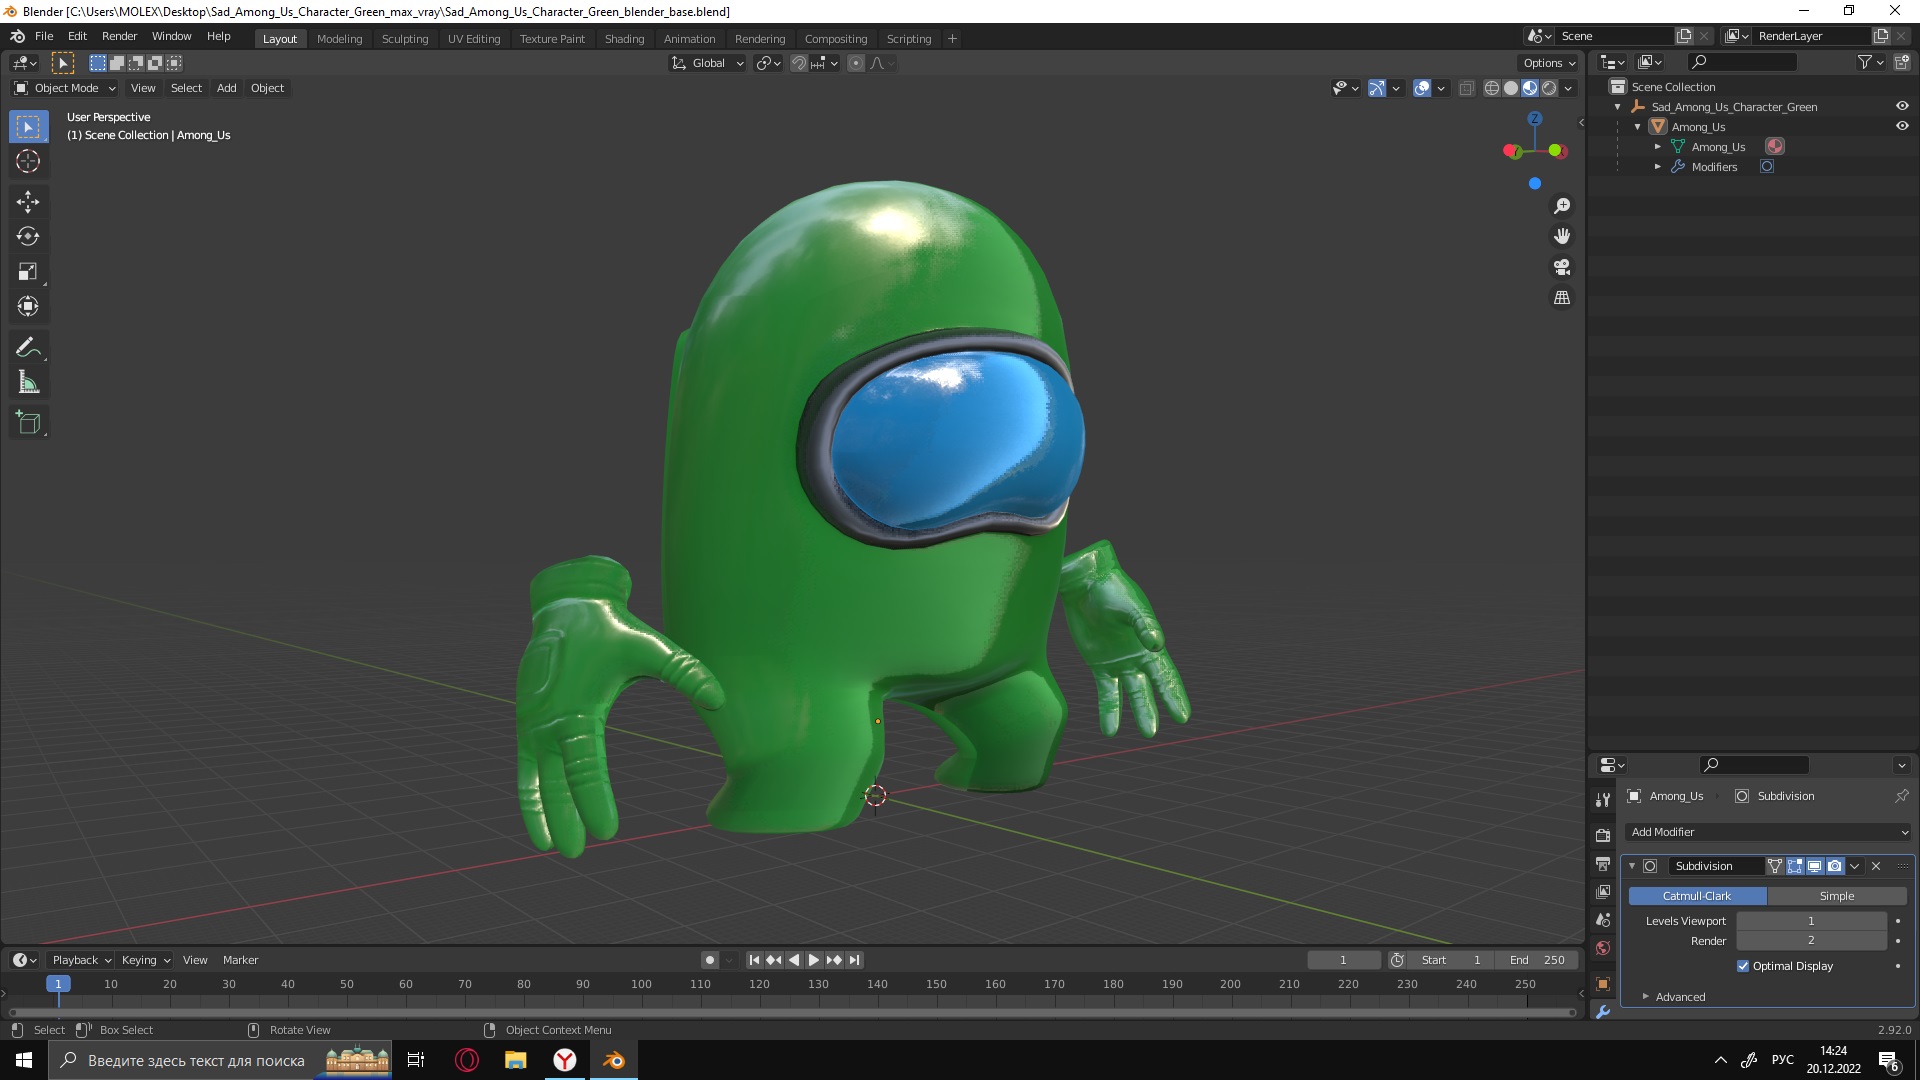Switch to Shading workspace tab
This screenshot has height=1080, width=1920.
pos(624,39)
